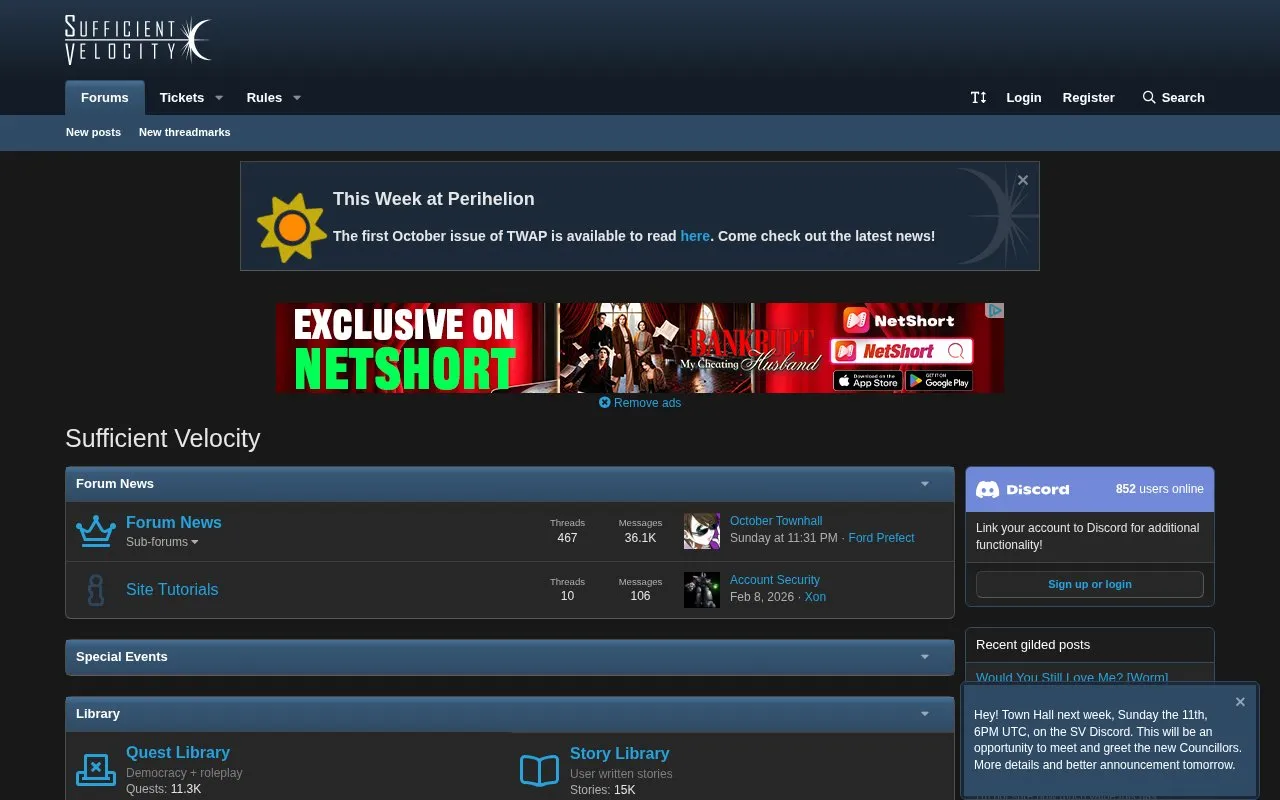
Task: Open Ford Prefect's avatar on October Townhall
Action: [x=701, y=531]
